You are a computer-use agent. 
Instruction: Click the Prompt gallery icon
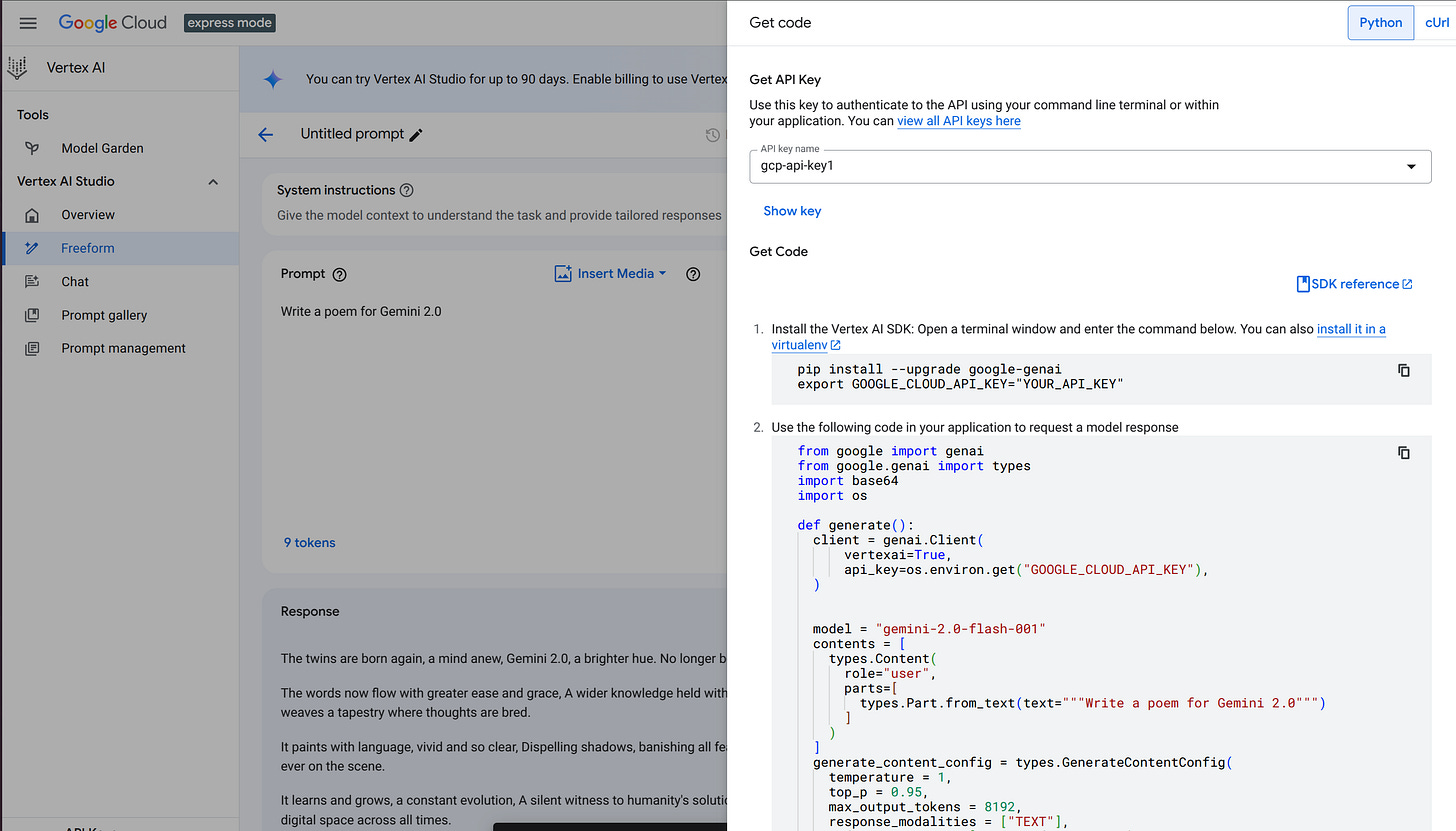tap(32, 315)
